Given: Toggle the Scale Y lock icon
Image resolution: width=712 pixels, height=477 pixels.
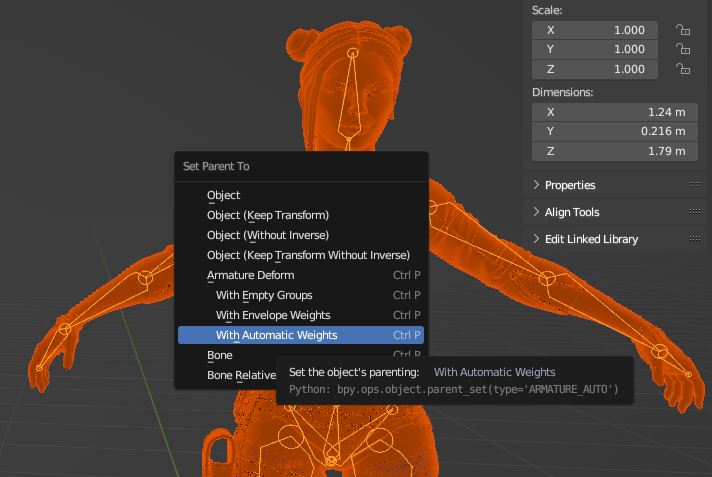Looking at the screenshot, I should (x=683, y=49).
